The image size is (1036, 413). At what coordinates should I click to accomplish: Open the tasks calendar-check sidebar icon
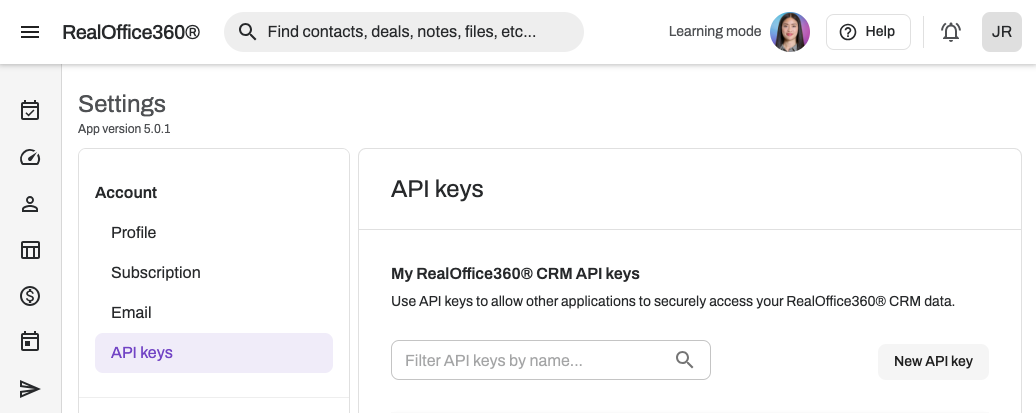(30, 110)
